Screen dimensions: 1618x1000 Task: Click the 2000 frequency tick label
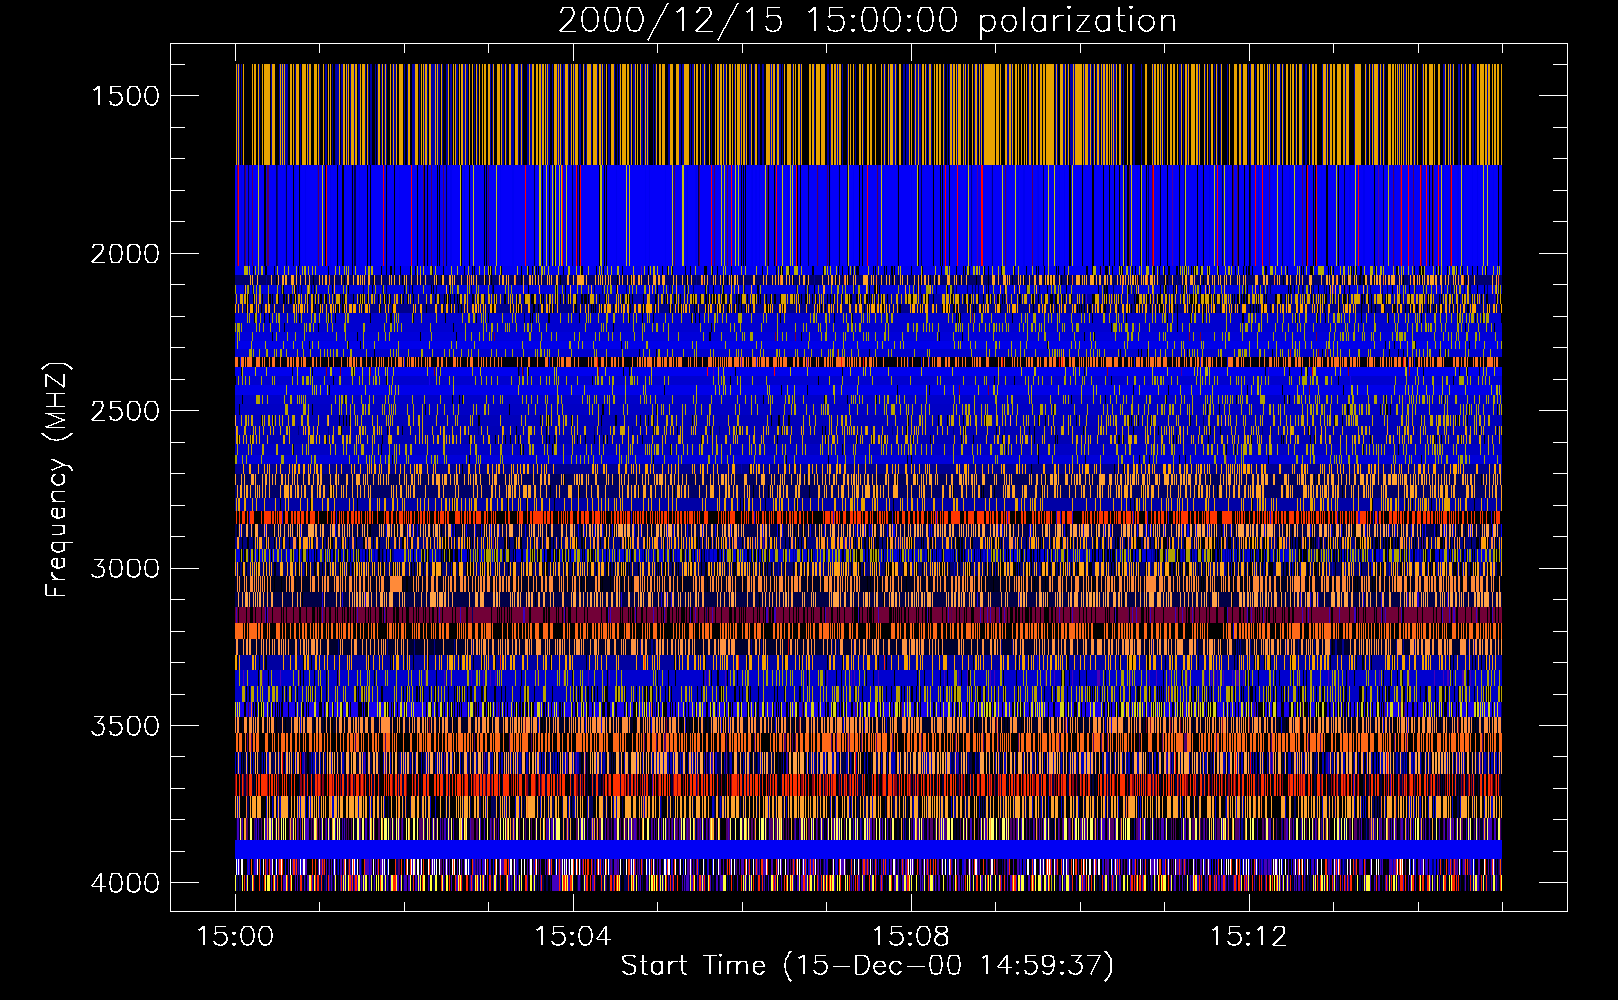pyautogui.click(x=125, y=254)
